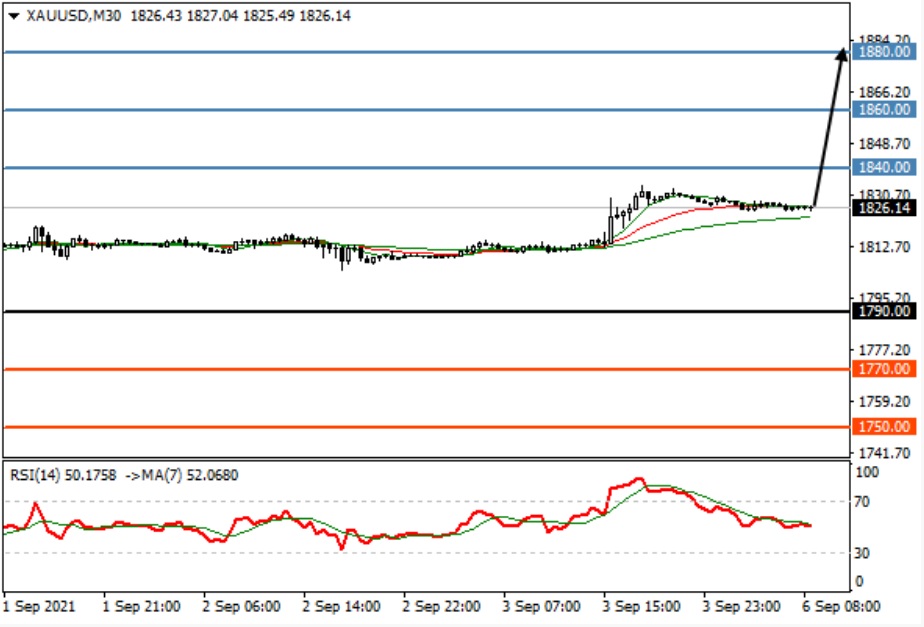Select the blue horizontal line at 1840.00
The width and height of the screenshot is (924, 627).
[x=427, y=168]
